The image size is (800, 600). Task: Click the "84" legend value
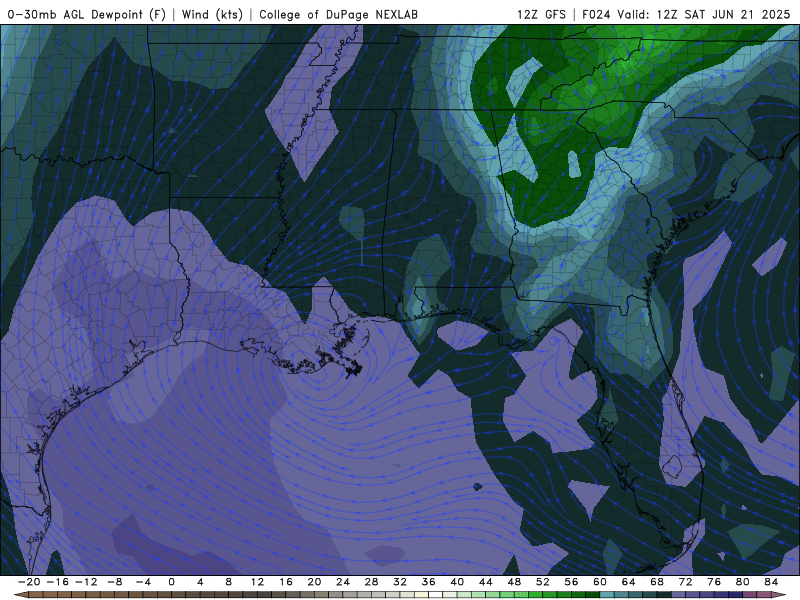pos(771,582)
